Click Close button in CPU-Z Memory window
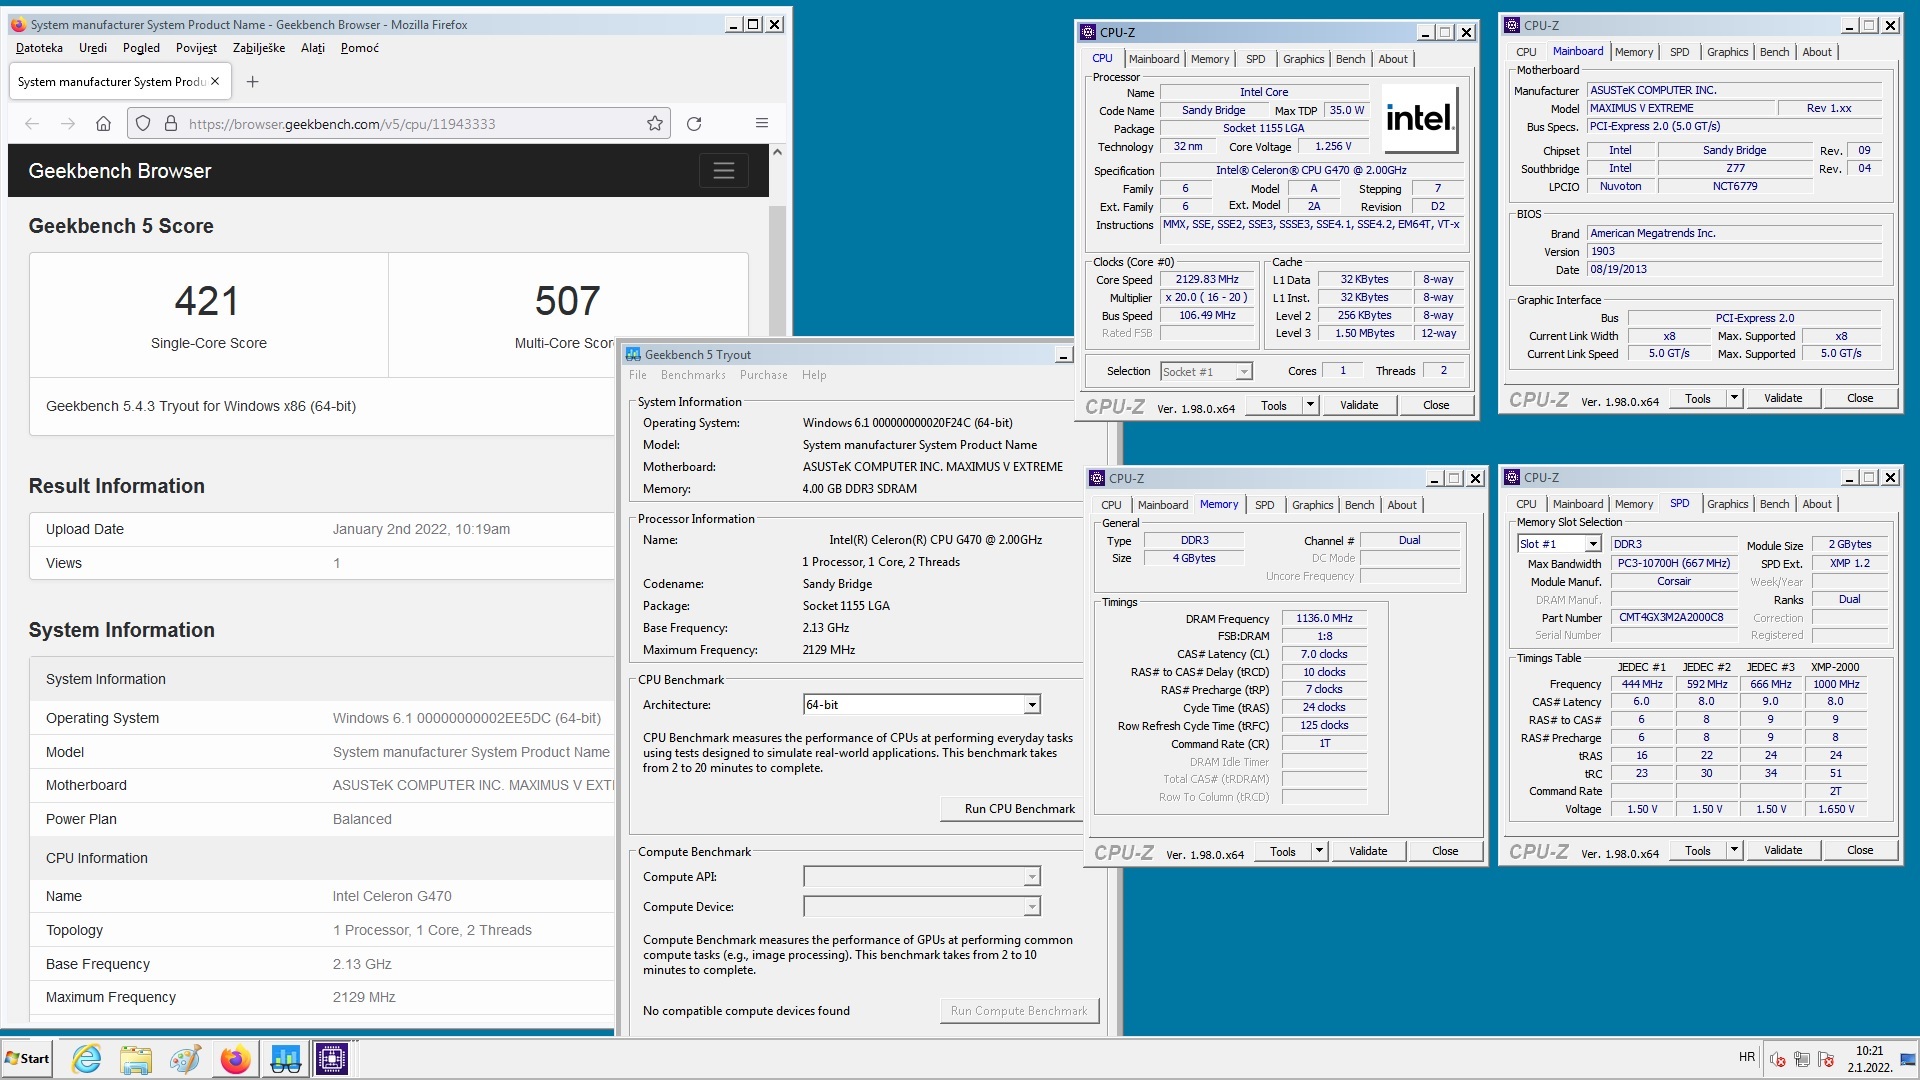 click(x=1445, y=851)
